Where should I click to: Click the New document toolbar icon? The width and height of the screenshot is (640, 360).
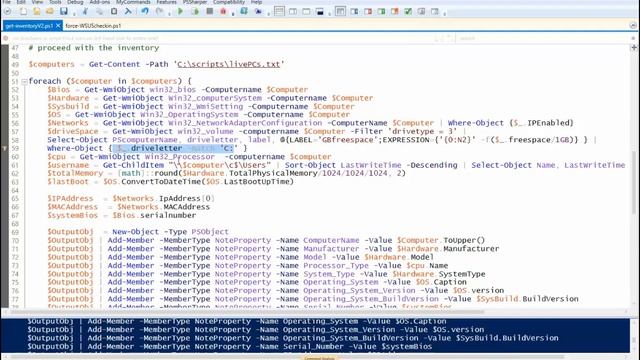pyautogui.click(x=23, y=11)
